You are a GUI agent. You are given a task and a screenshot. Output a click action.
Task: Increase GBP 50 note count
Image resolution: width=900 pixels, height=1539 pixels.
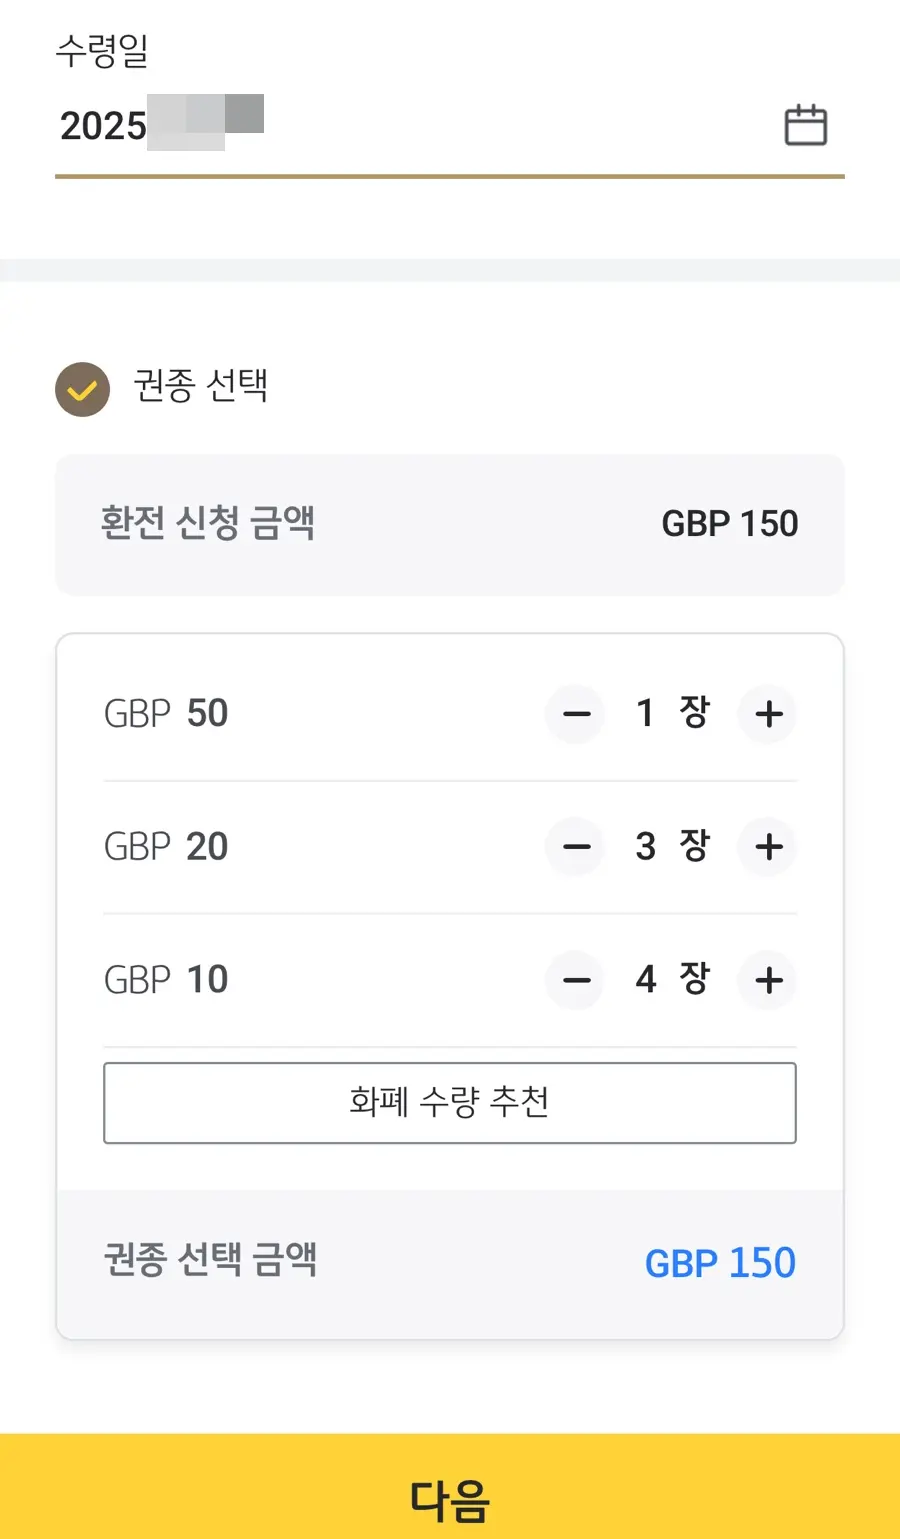768,714
